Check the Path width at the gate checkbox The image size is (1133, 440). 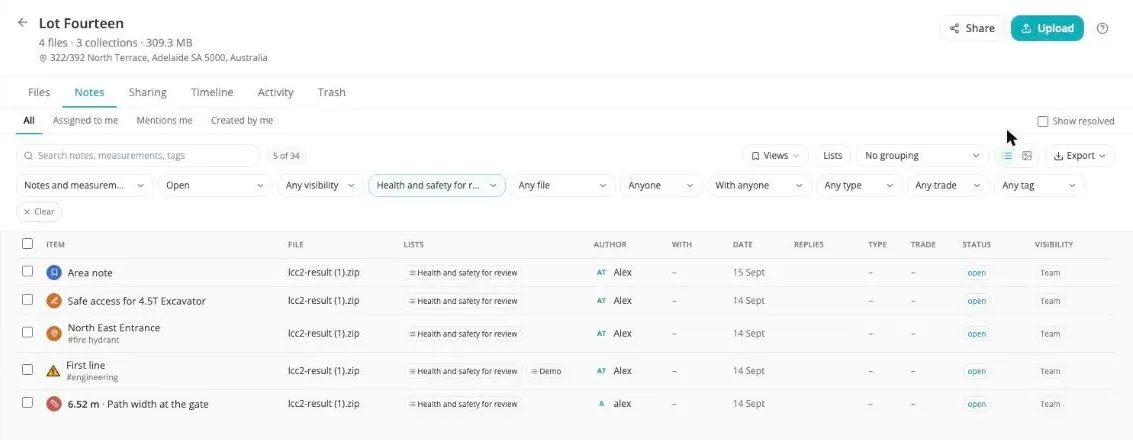pos(27,402)
